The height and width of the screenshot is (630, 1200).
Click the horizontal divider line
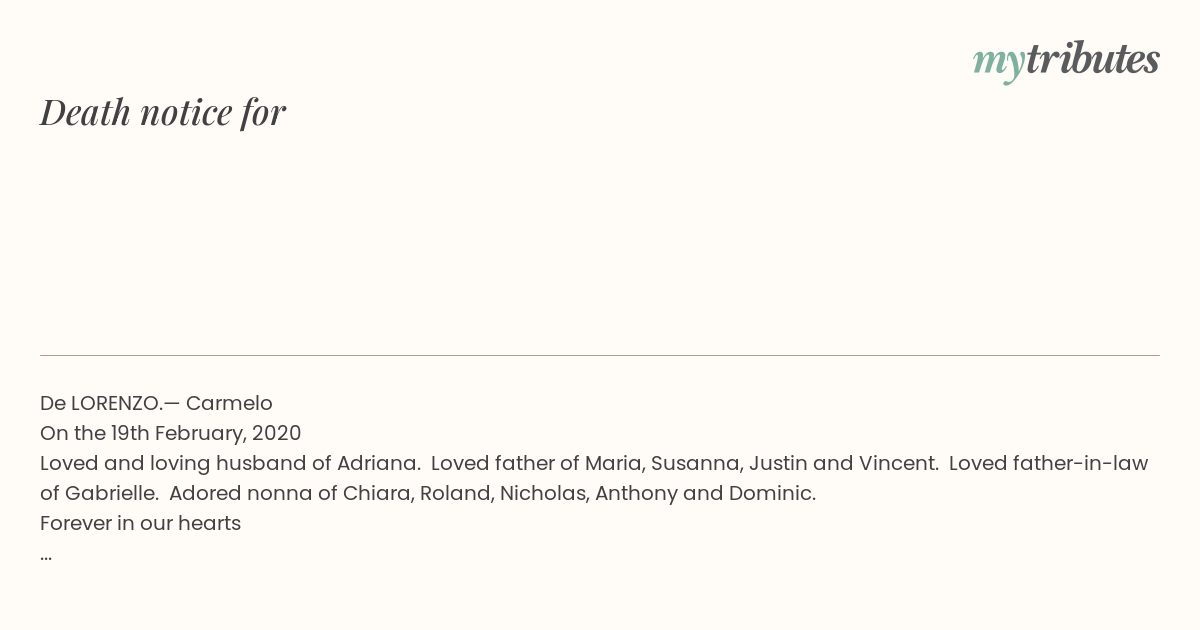tap(600, 356)
